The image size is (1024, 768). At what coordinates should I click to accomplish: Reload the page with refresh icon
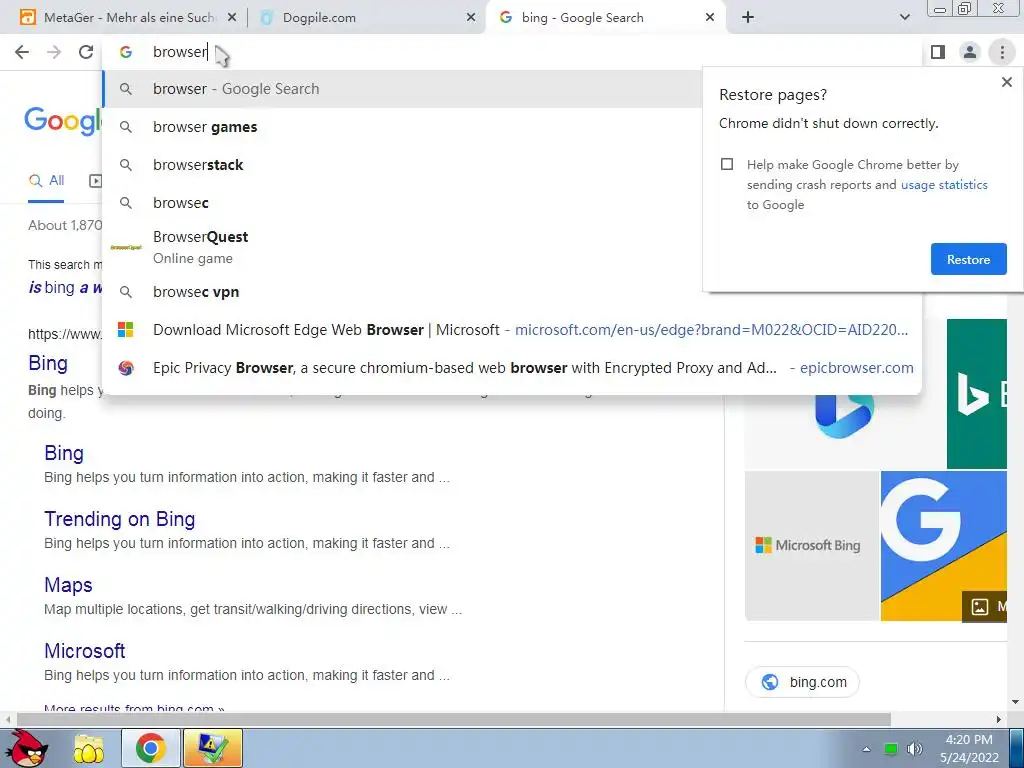click(x=86, y=52)
